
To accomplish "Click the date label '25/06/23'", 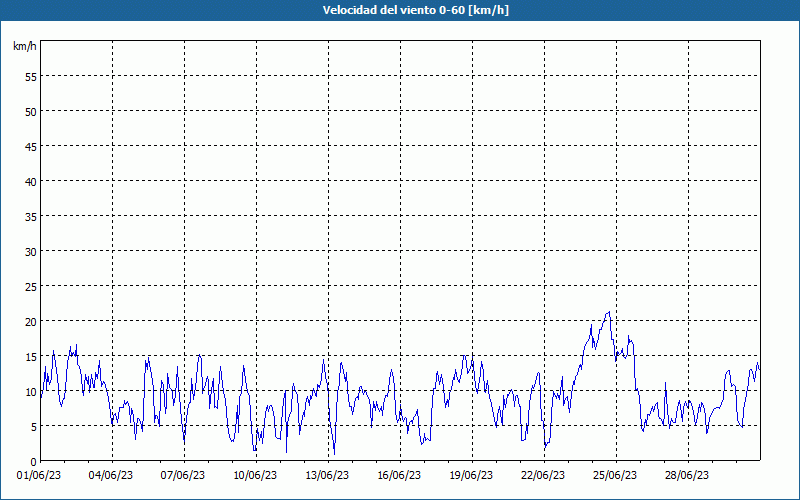I will tap(615, 476).
